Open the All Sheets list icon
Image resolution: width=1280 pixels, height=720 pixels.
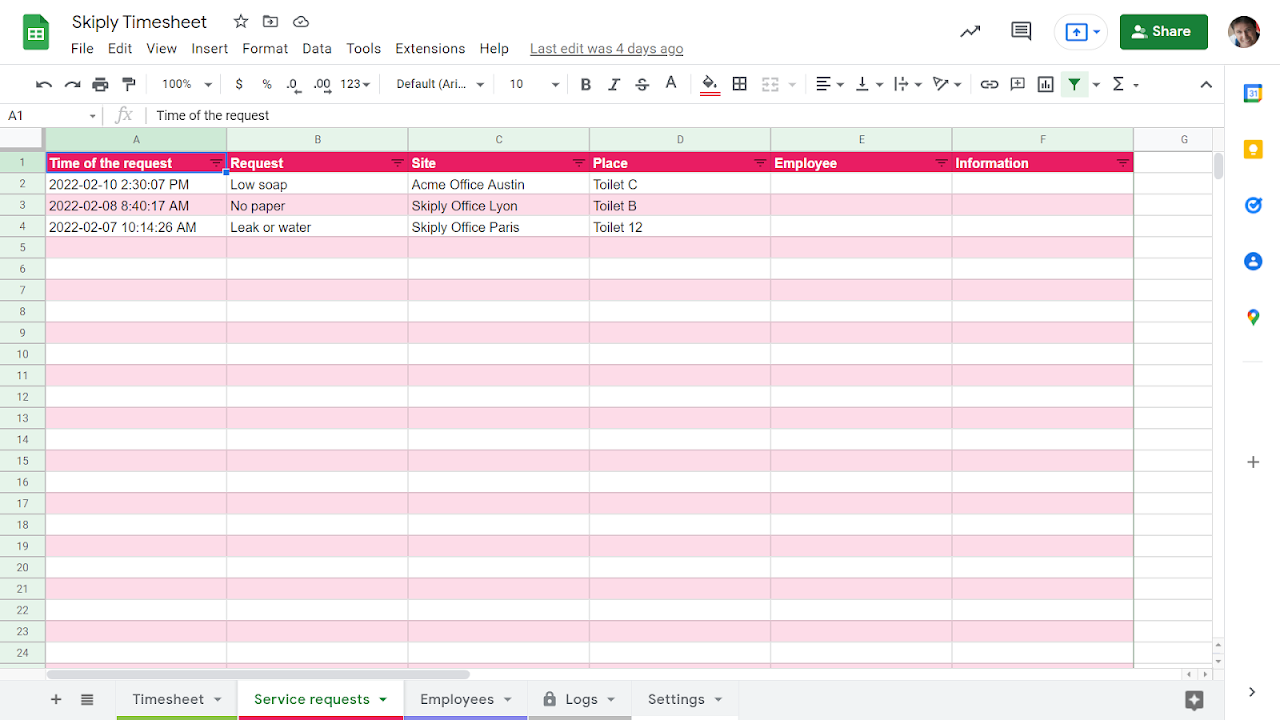(x=87, y=700)
